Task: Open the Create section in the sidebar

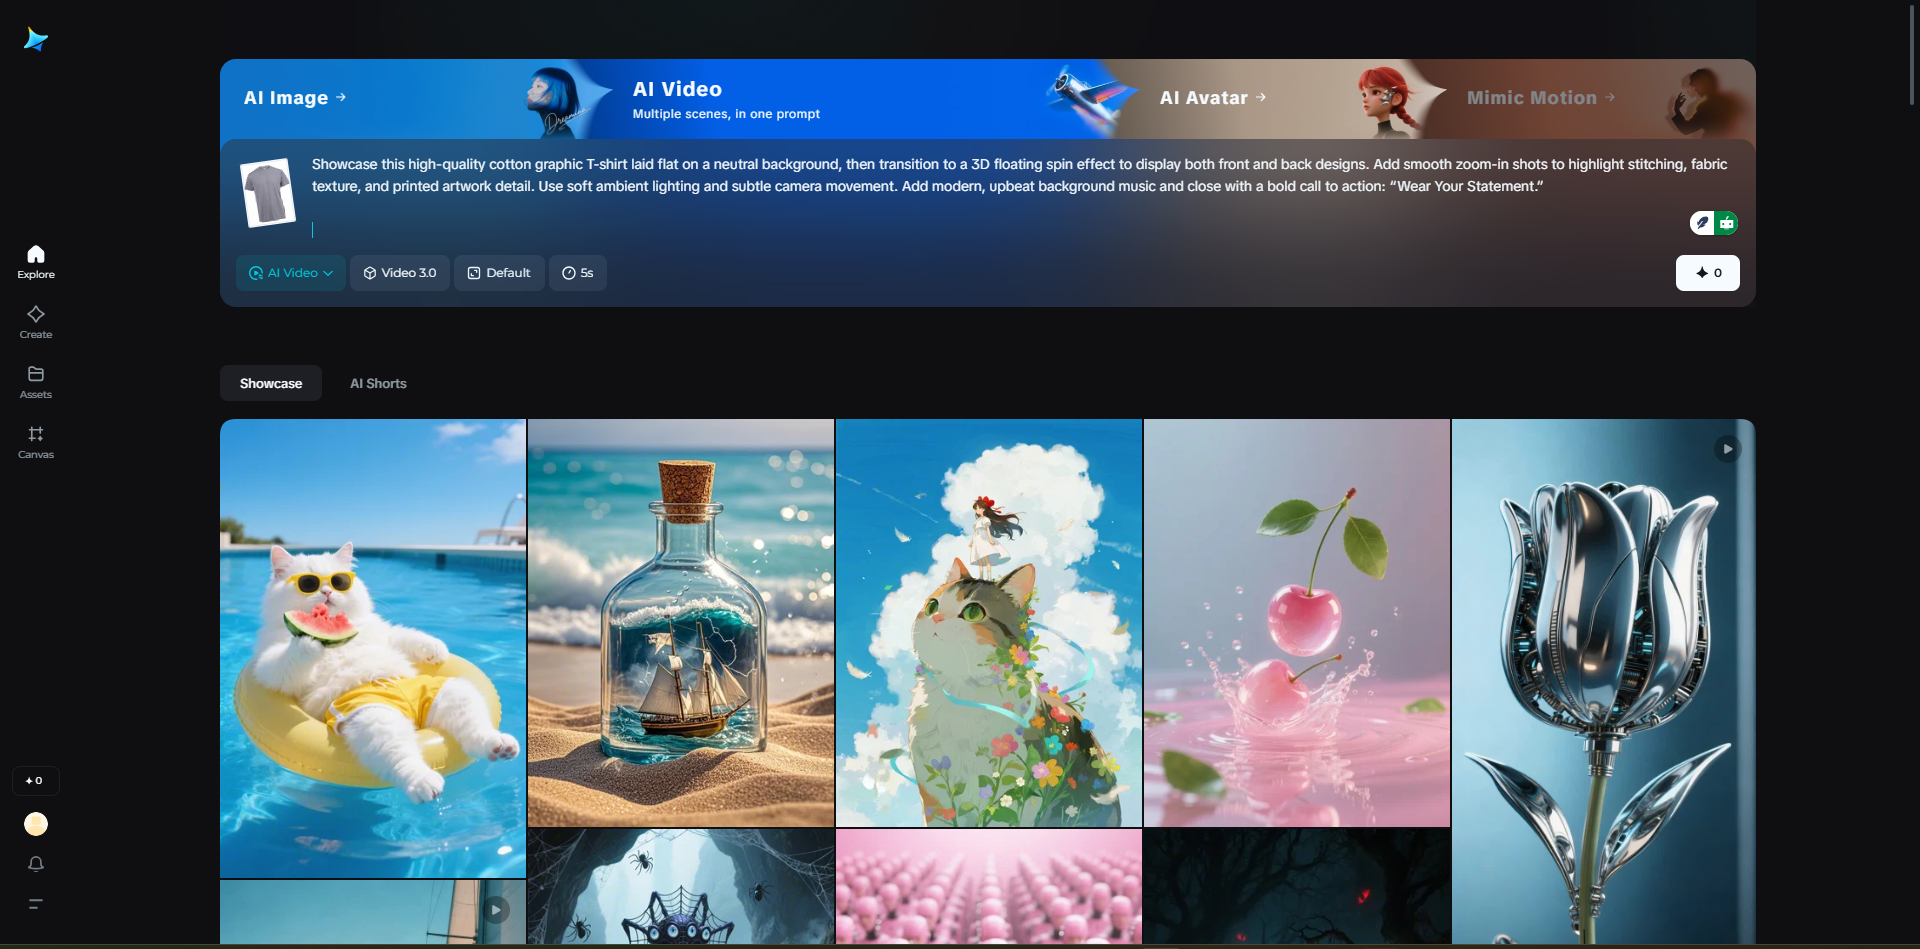Action: point(36,322)
